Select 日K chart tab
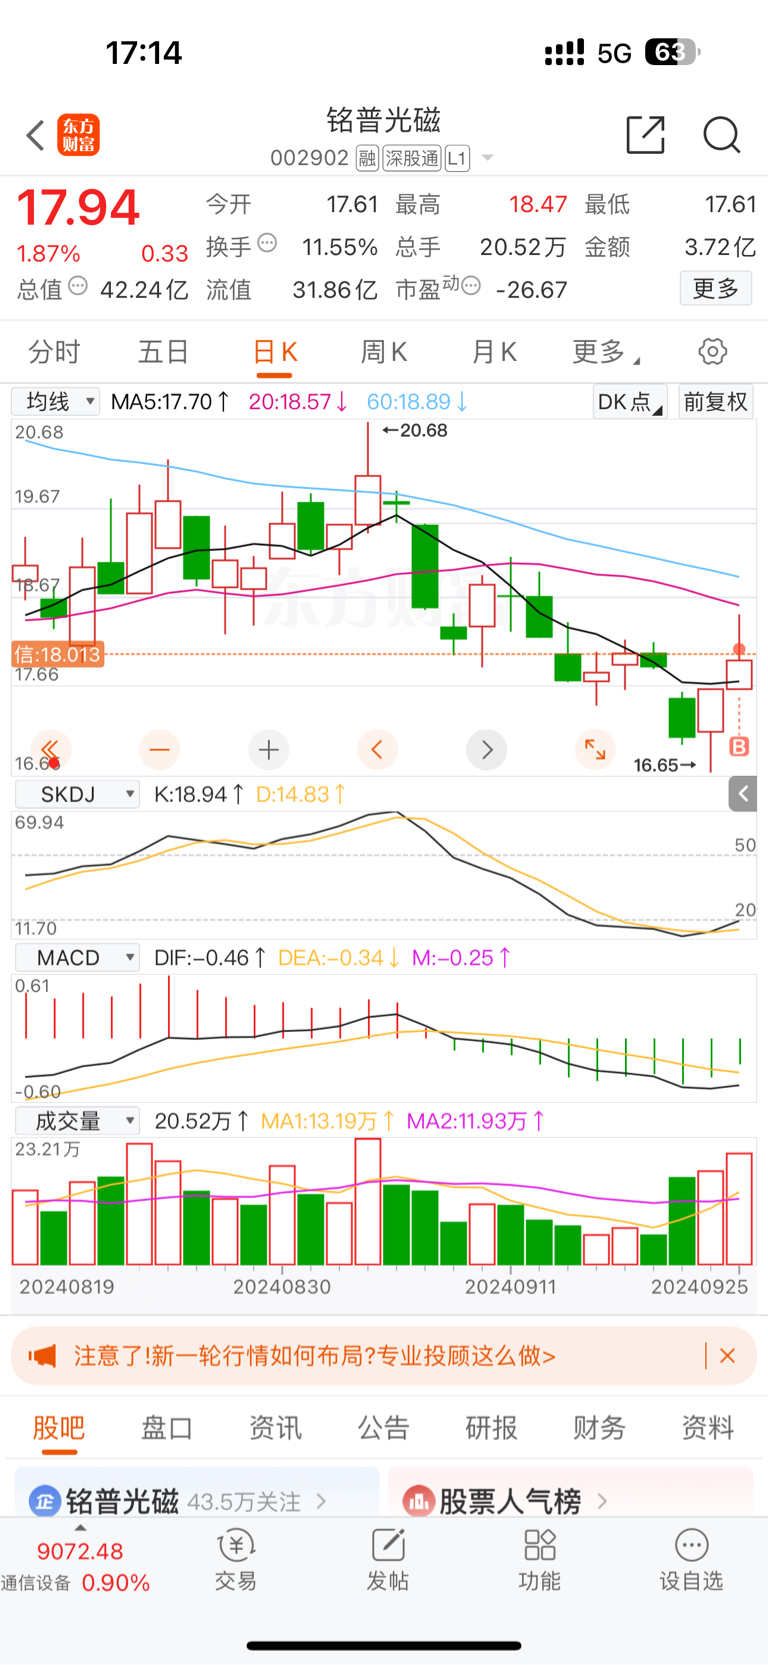 pyautogui.click(x=274, y=352)
